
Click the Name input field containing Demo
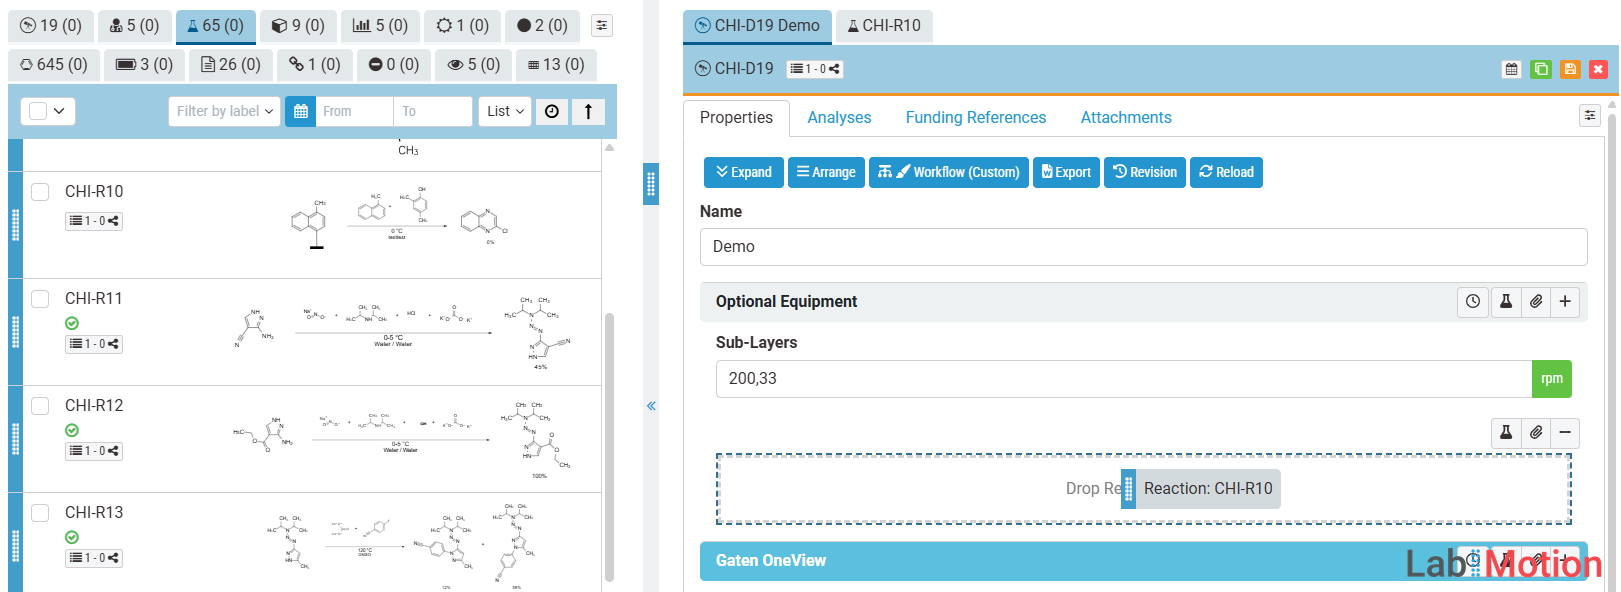click(1143, 247)
